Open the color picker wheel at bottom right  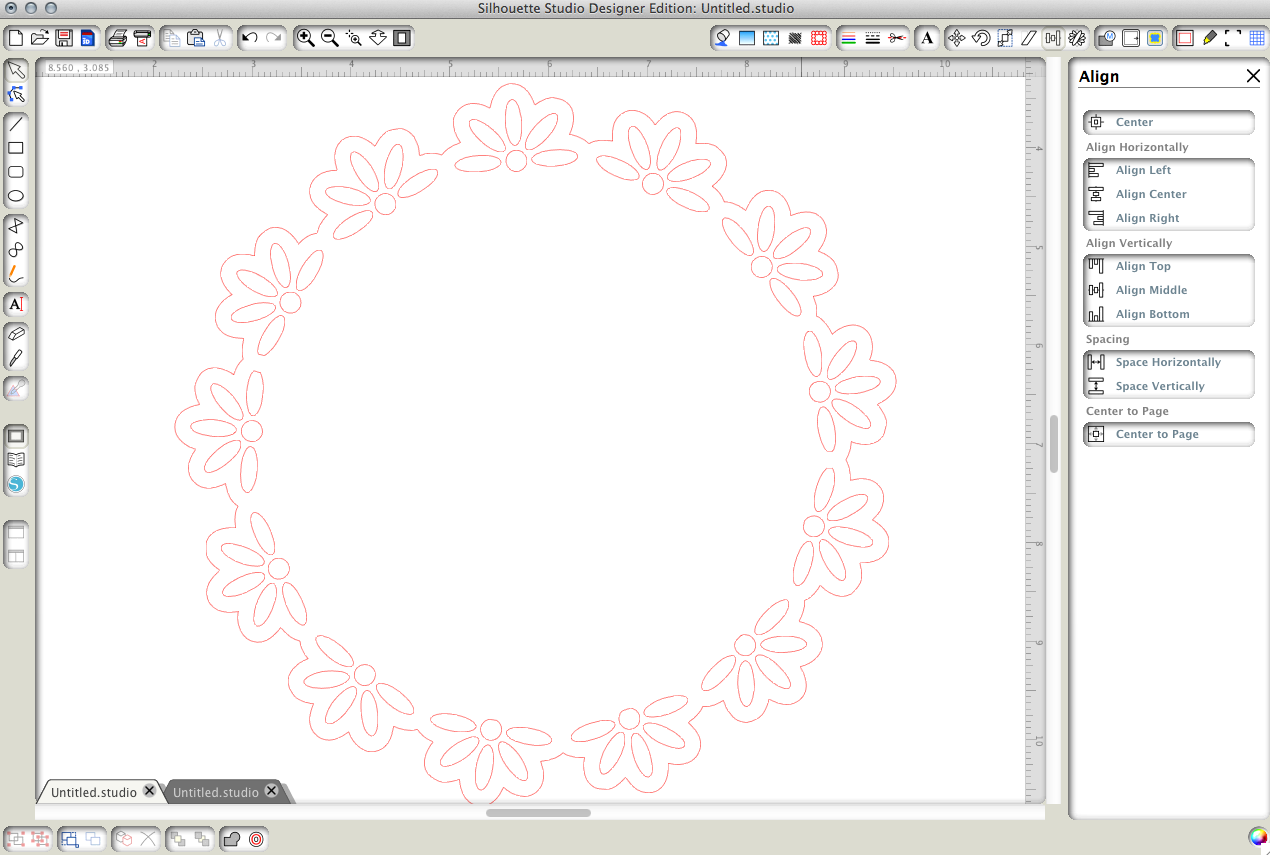coord(1258,837)
